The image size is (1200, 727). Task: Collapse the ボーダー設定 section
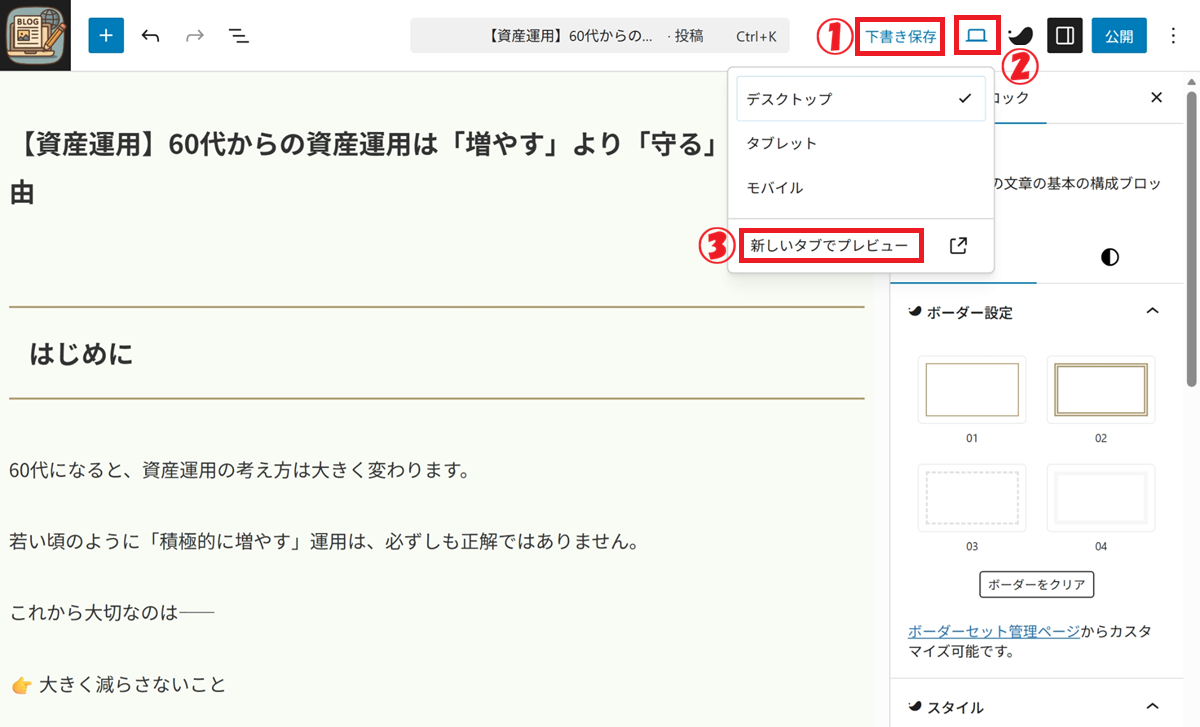coord(1152,312)
